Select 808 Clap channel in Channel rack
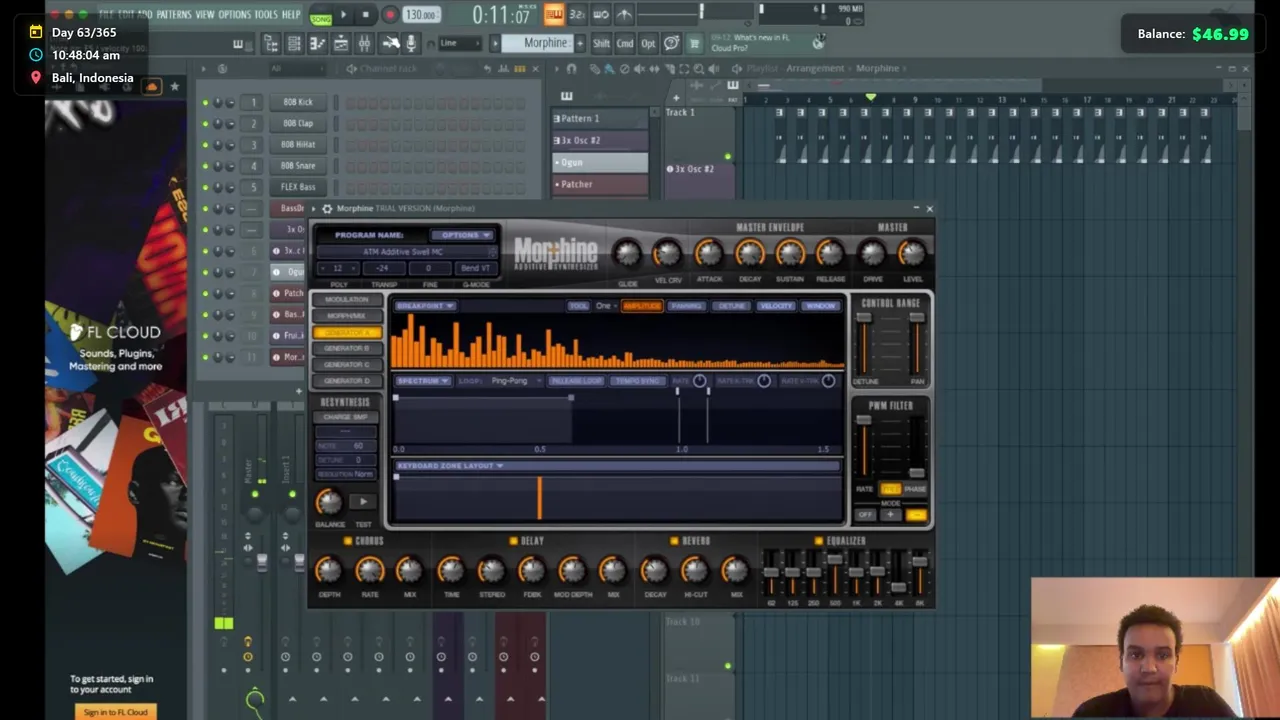Screen dimensions: 1280x720 (x=298, y=123)
